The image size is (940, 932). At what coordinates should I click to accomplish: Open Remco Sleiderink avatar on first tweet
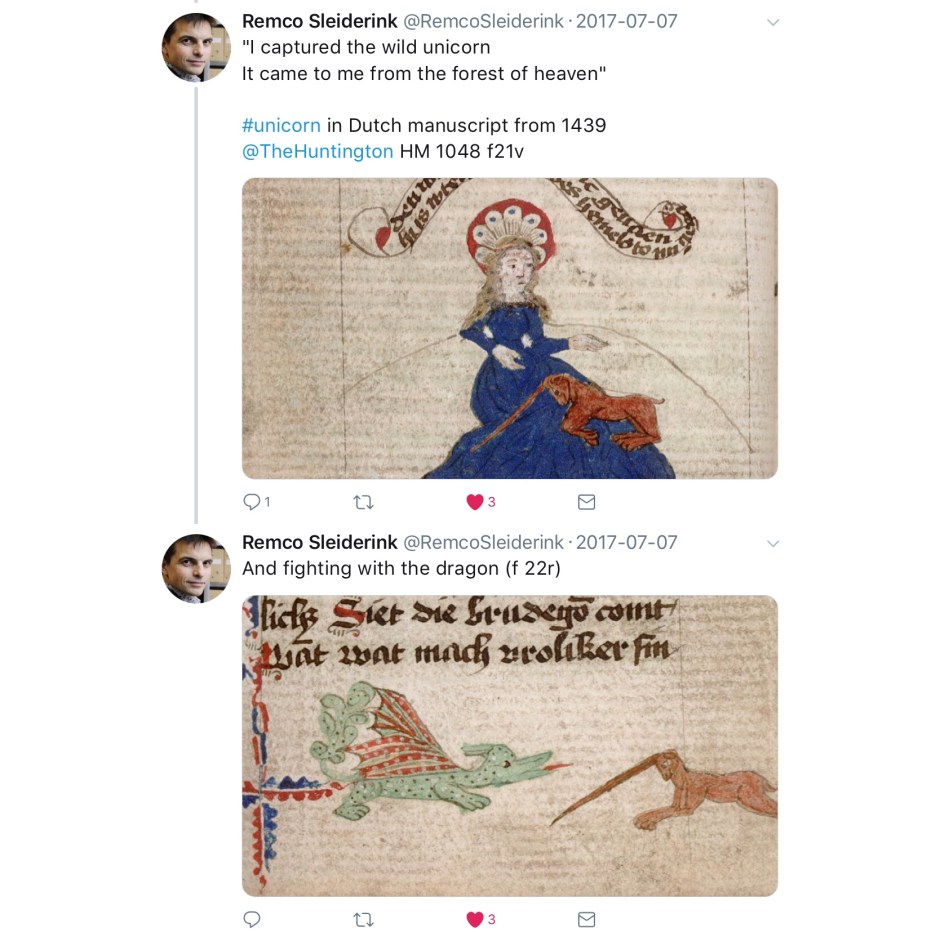click(x=196, y=47)
